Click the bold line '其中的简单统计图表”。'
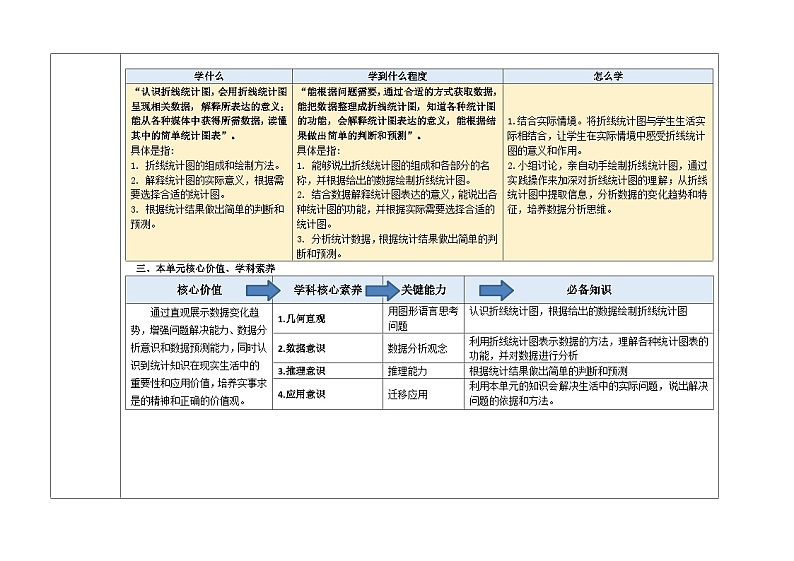 coord(183,136)
